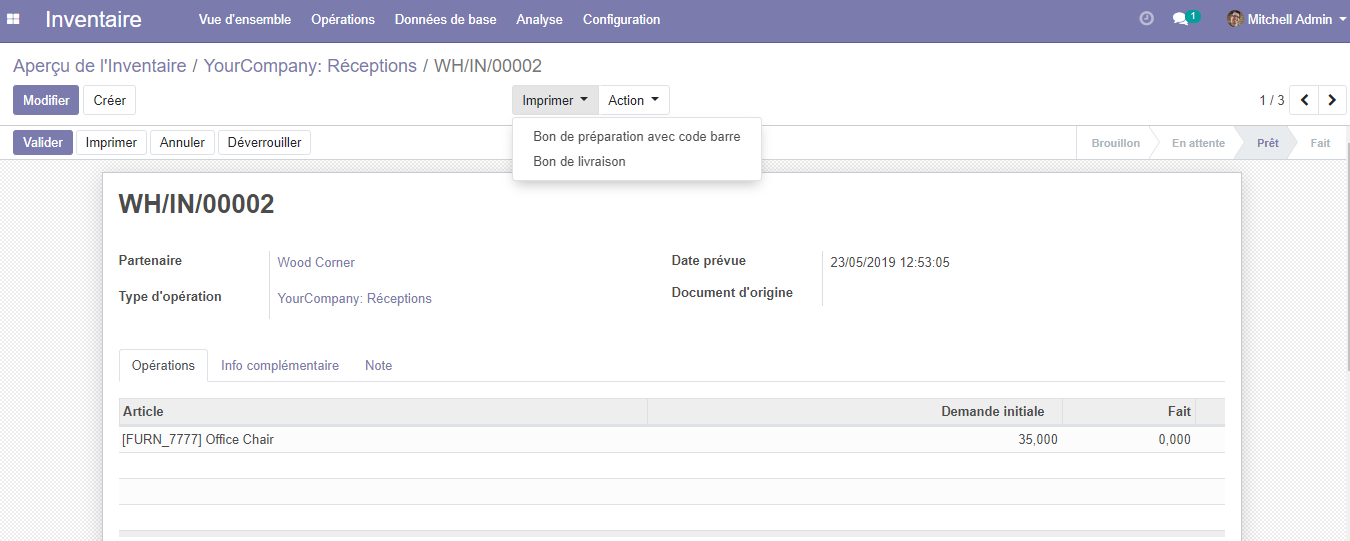Open Wood Corner partner link
This screenshot has width=1350, height=541.
pyautogui.click(x=316, y=262)
